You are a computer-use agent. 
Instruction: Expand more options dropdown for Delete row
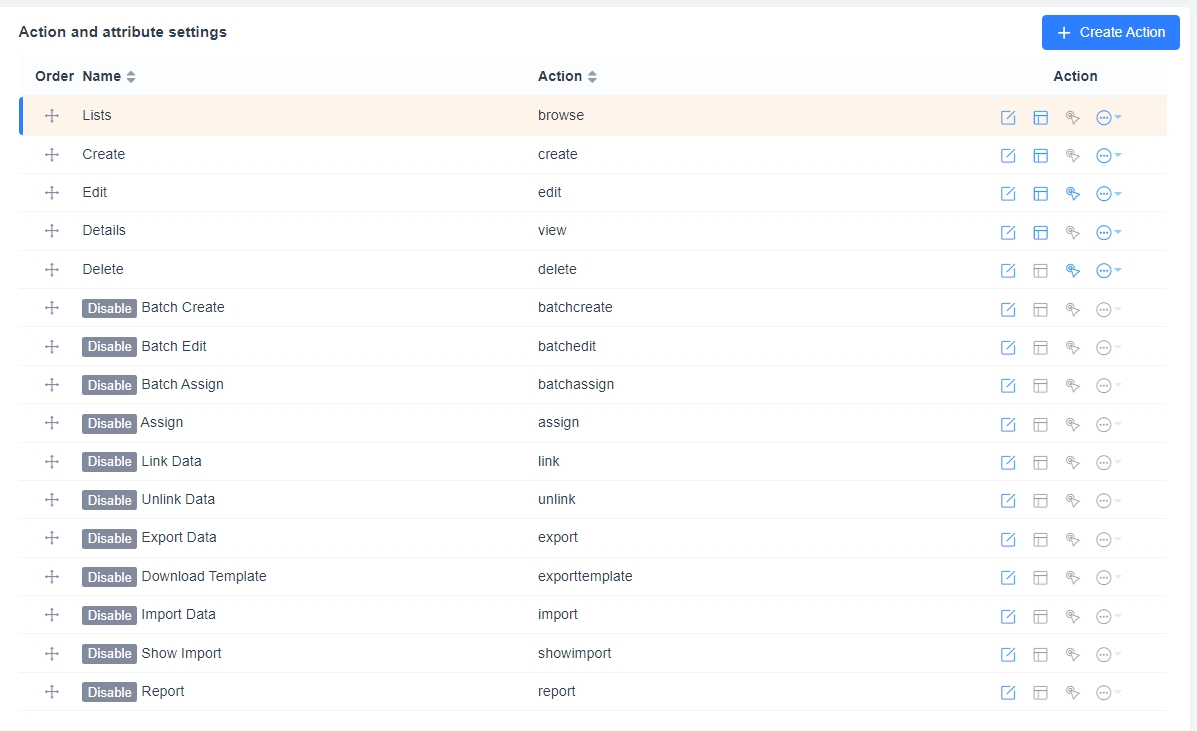pos(1108,270)
